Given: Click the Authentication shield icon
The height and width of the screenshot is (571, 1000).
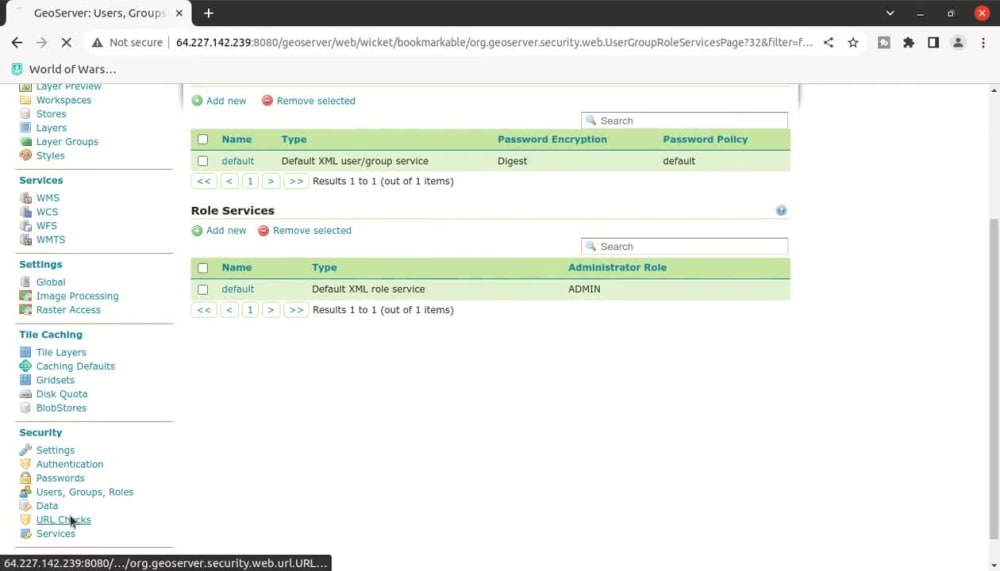Looking at the screenshot, I should tap(26, 464).
